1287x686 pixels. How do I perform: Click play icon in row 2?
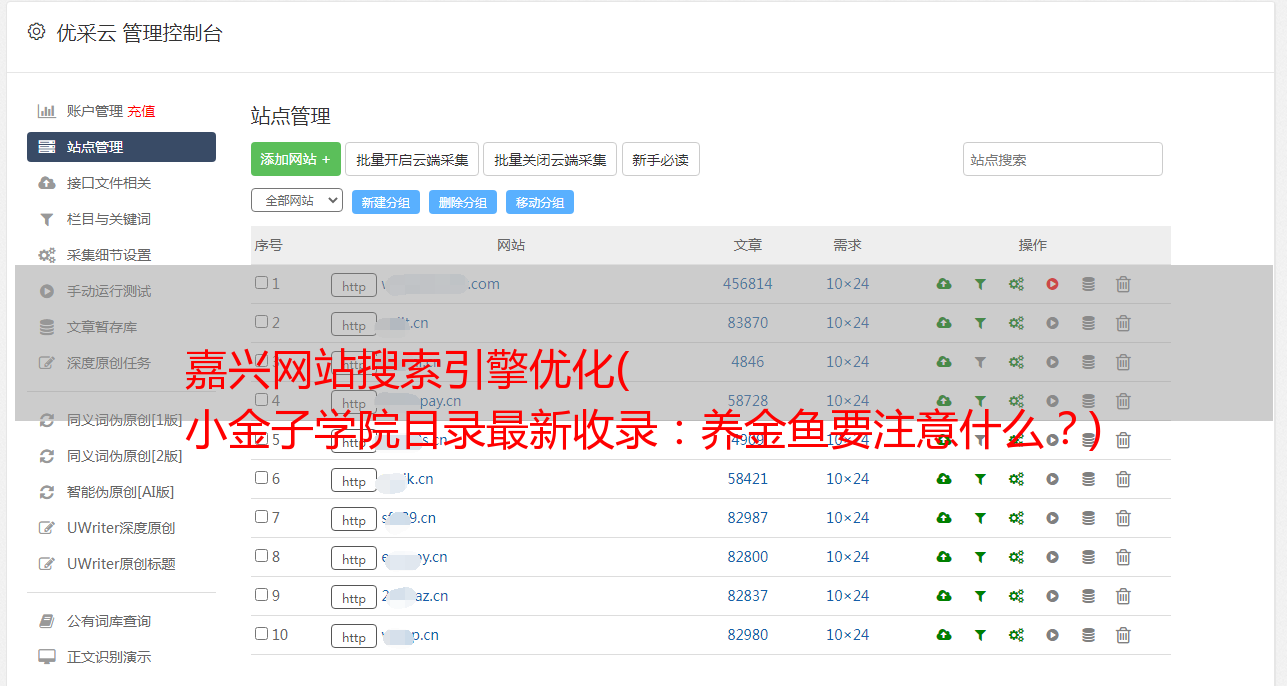click(x=1052, y=323)
